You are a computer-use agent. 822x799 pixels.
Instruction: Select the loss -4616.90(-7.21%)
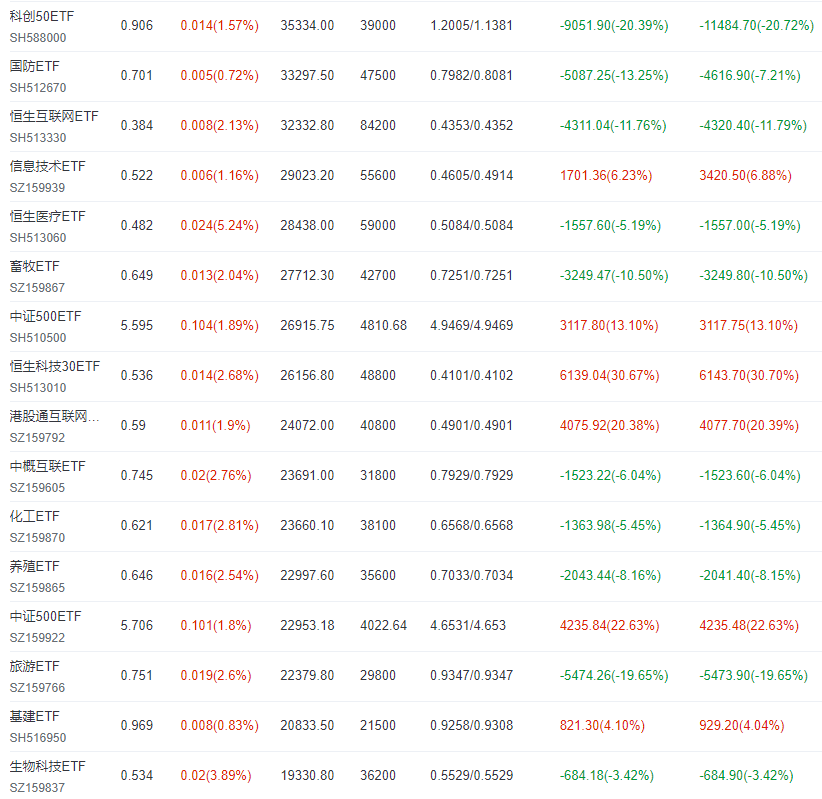750,75
